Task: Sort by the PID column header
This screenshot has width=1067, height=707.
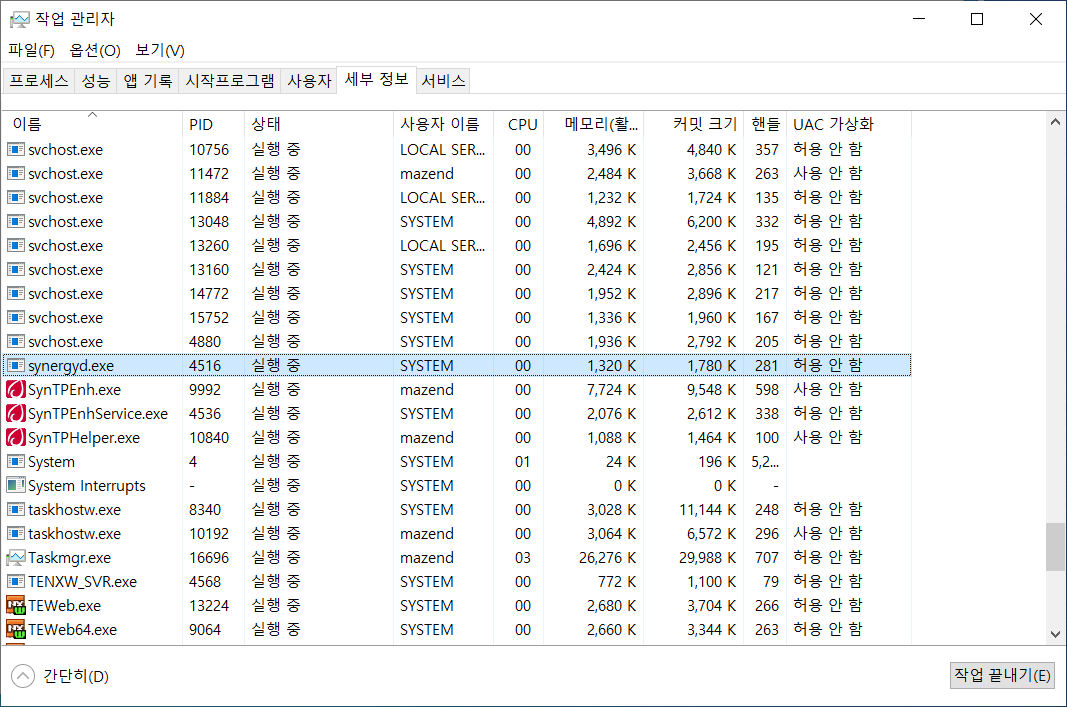Action: click(213, 125)
